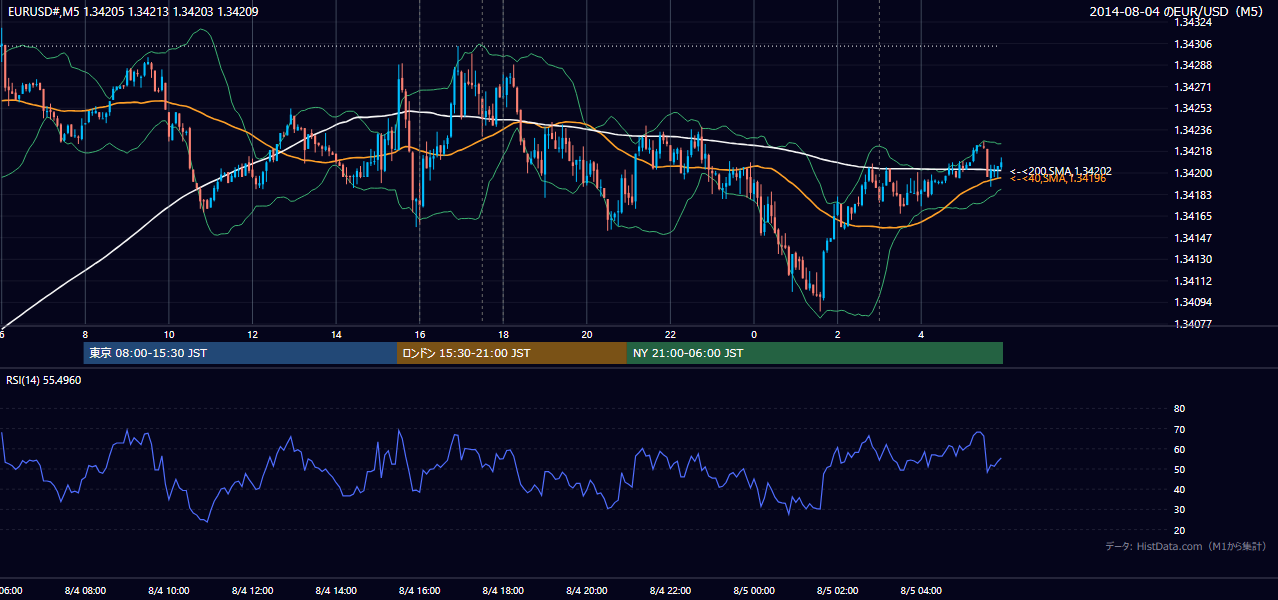Click the 1.34306 price axis label

click(1193, 44)
